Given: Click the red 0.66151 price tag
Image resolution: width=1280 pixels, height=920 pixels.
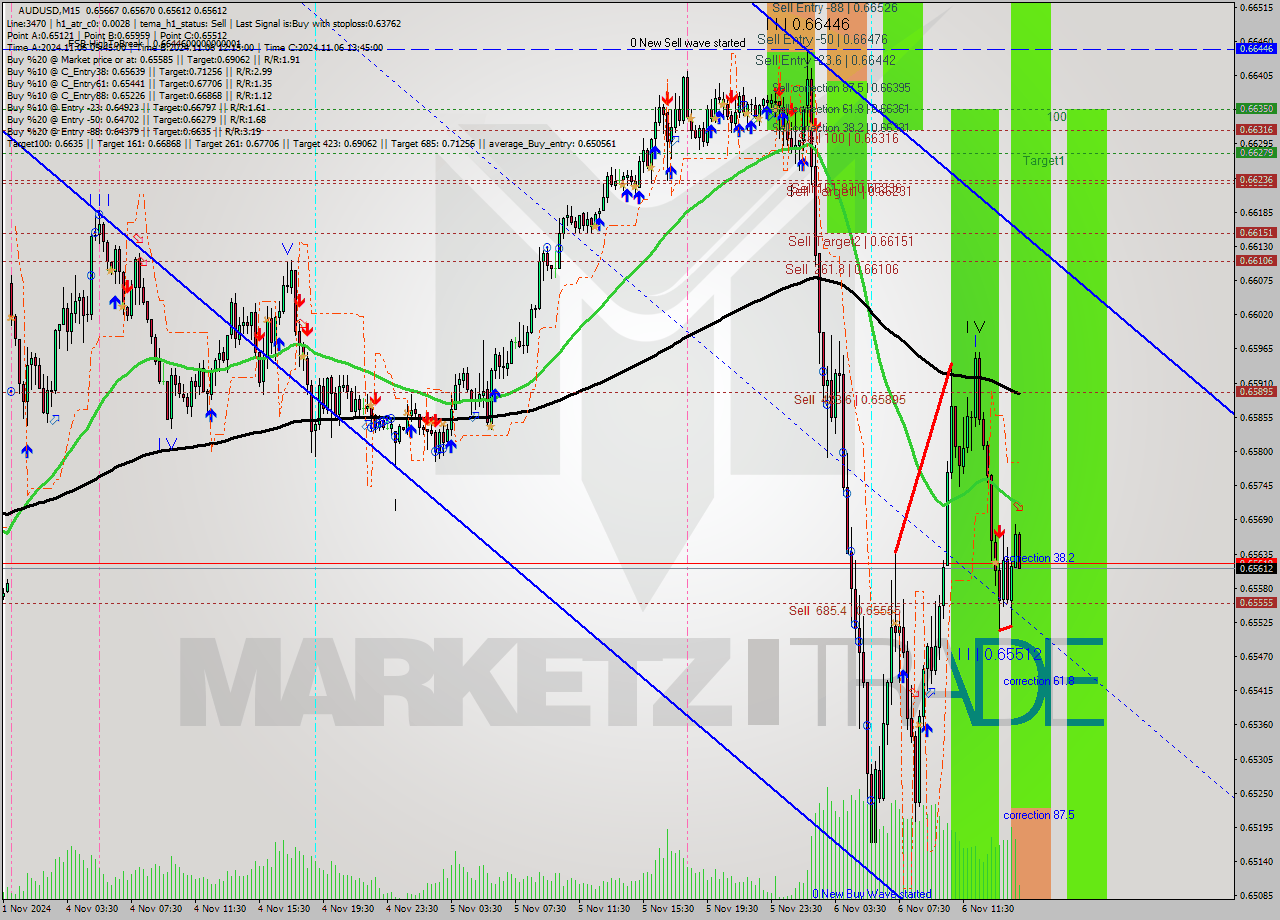Looking at the screenshot, I should pyautogui.click(x=1255, y=232).
